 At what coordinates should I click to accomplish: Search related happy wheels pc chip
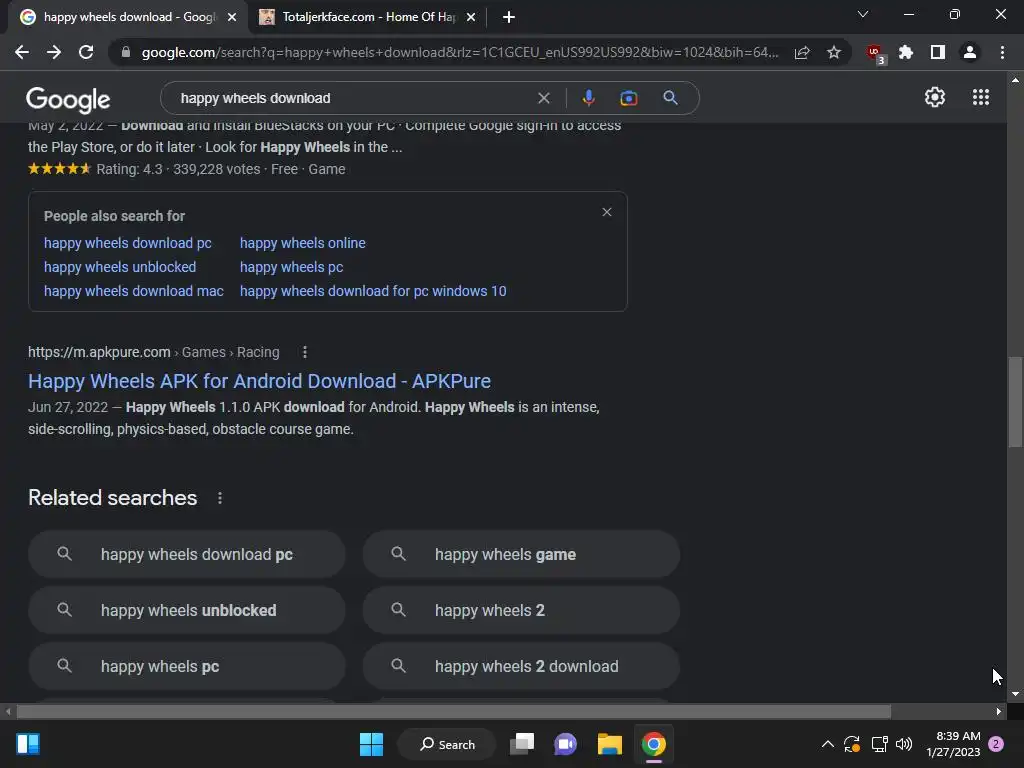point(187,667)
